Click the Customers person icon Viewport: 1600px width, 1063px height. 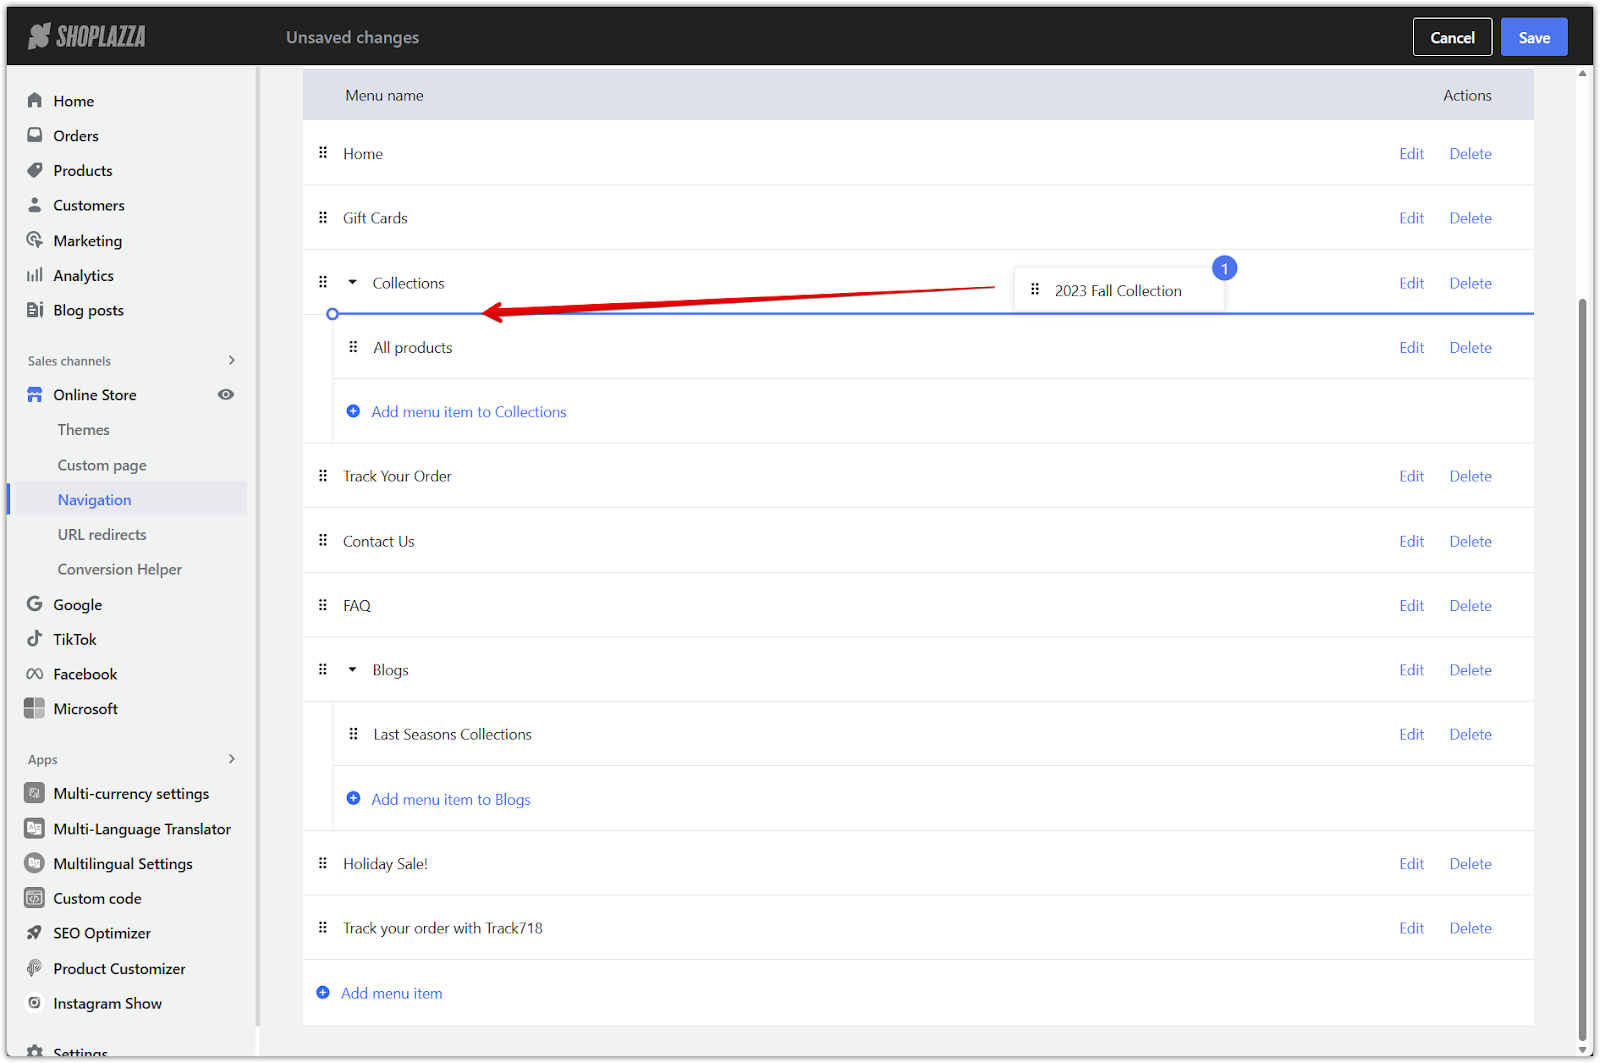(35, 205)
